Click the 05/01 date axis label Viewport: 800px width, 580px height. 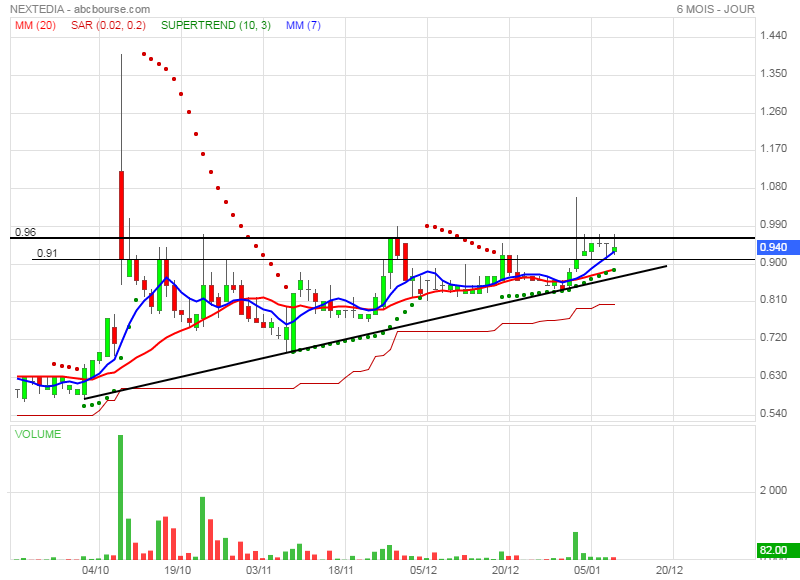(x=587, y=570)
